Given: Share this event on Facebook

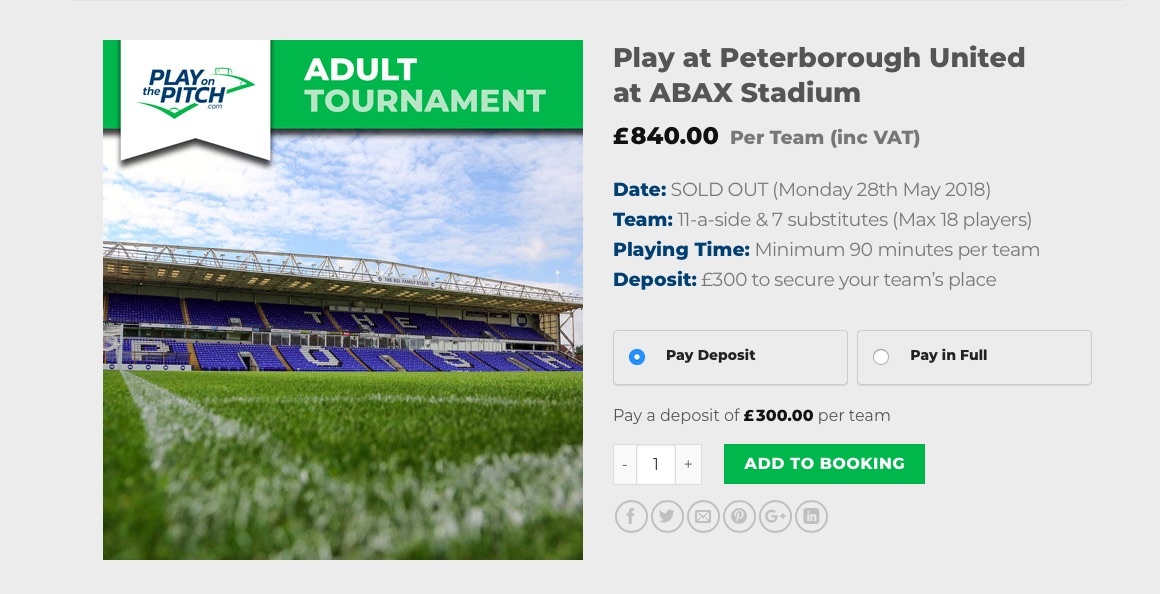Looking at the screenshot, I should click(631, 516).
